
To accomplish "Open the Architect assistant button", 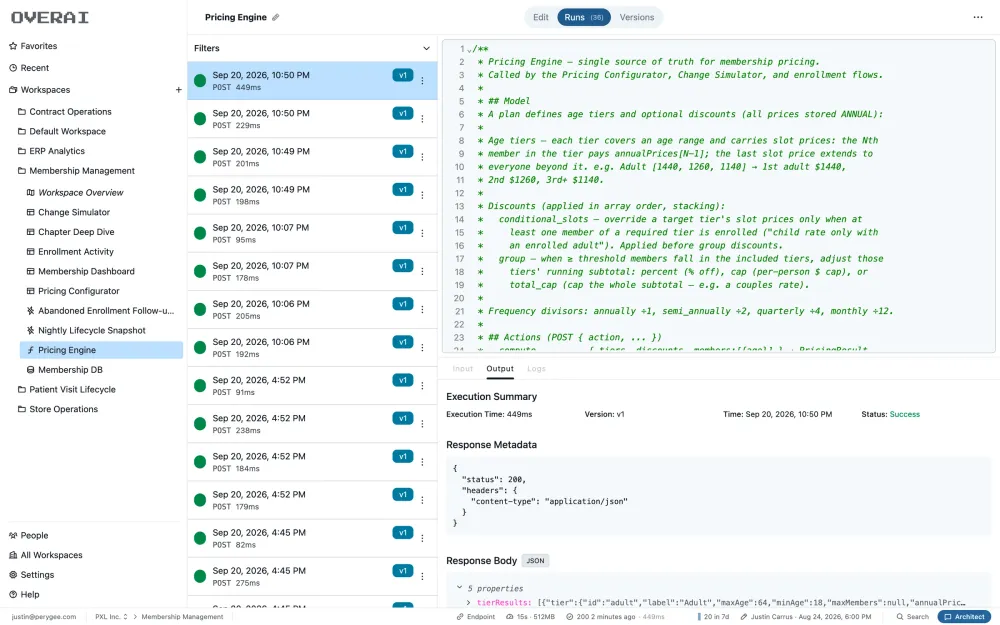I will pos(964,617).
